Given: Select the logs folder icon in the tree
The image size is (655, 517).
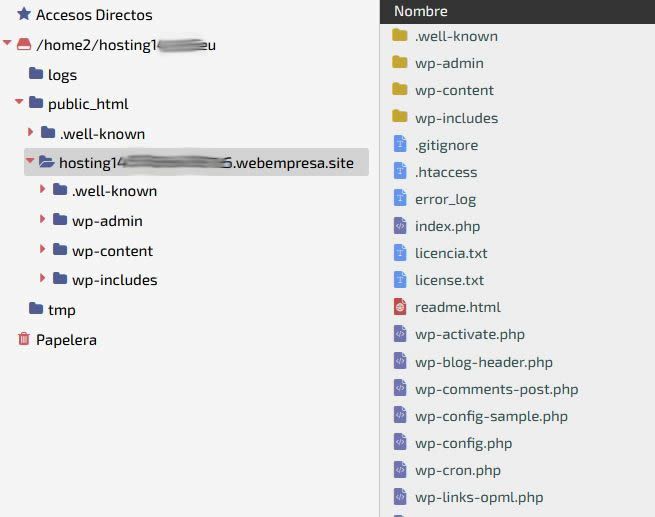Looking at the screenshot, I should (36, 74).
